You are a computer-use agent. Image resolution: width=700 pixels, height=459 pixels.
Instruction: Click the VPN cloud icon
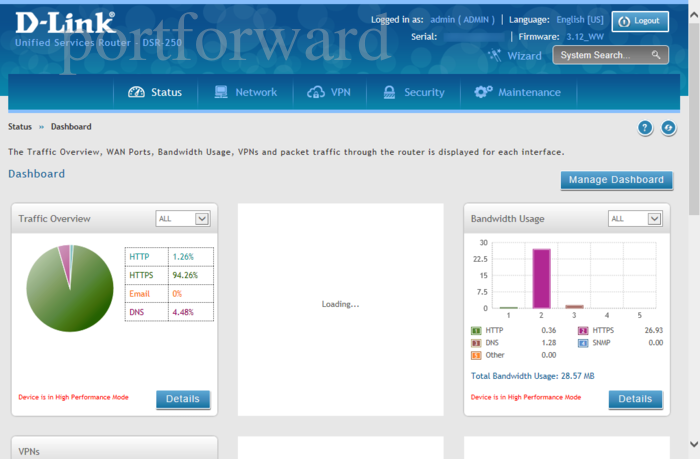point(316,92)
